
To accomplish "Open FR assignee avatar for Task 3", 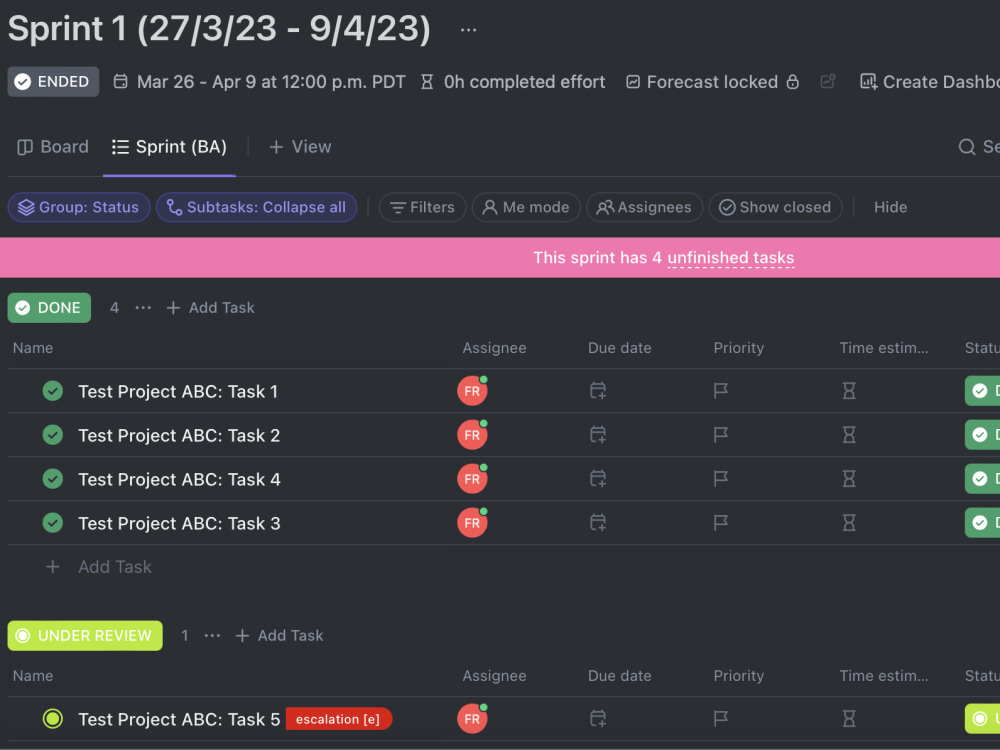I will (x=472, y=523).
